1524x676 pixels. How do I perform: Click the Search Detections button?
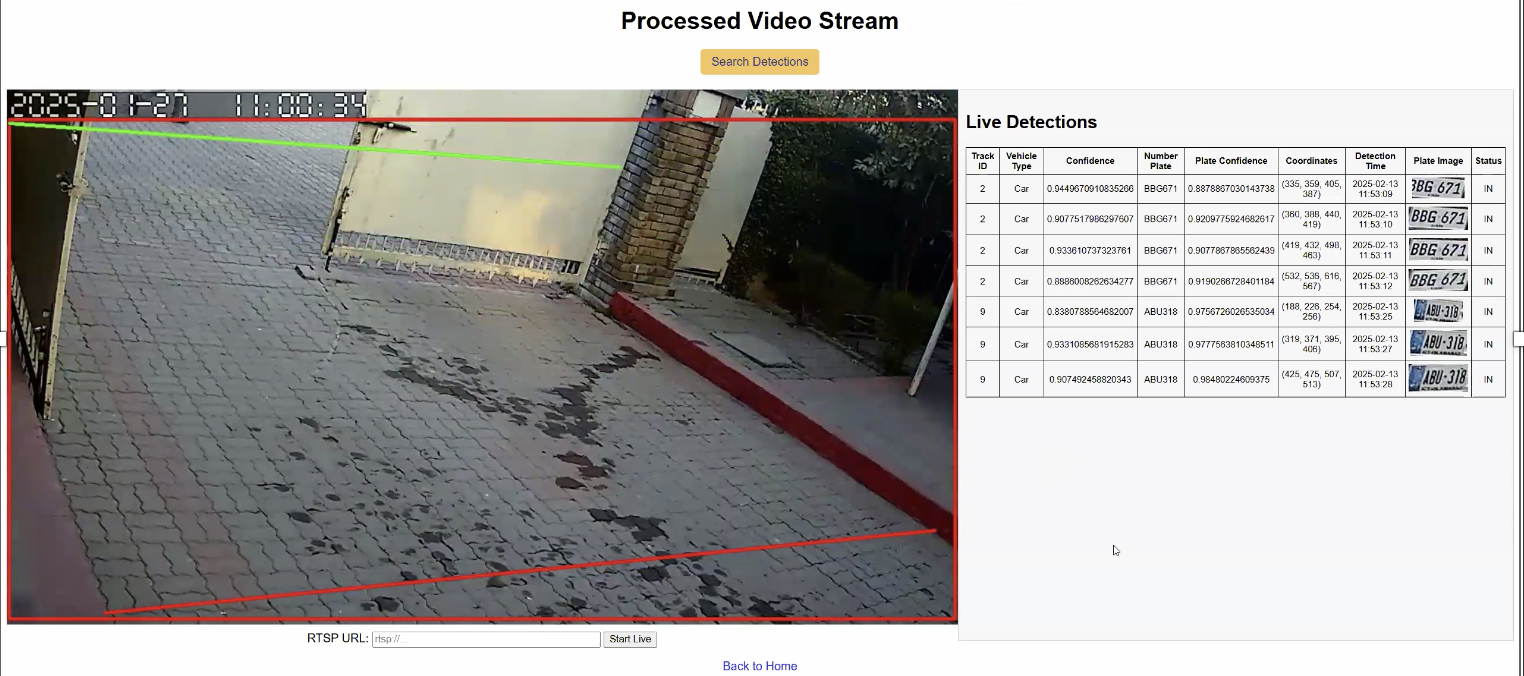pos(759,62)
